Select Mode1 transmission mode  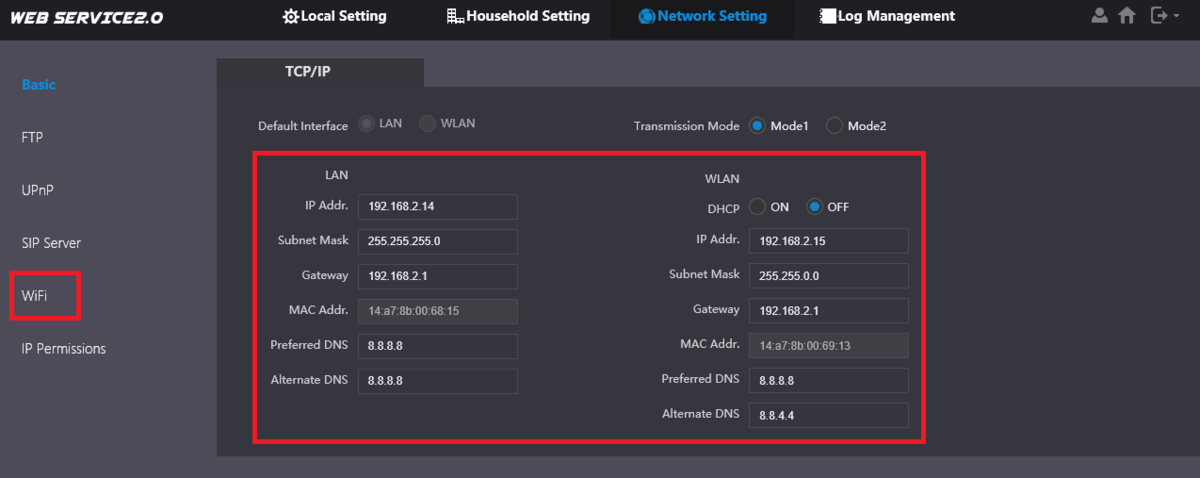tap(757, 126)
